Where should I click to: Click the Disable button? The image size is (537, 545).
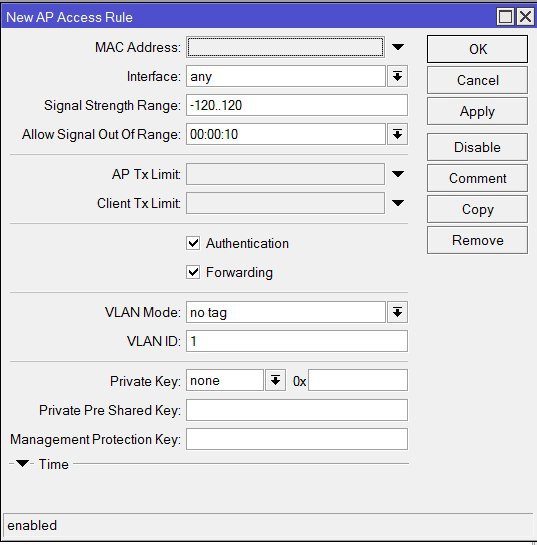[x=477, y=147]
